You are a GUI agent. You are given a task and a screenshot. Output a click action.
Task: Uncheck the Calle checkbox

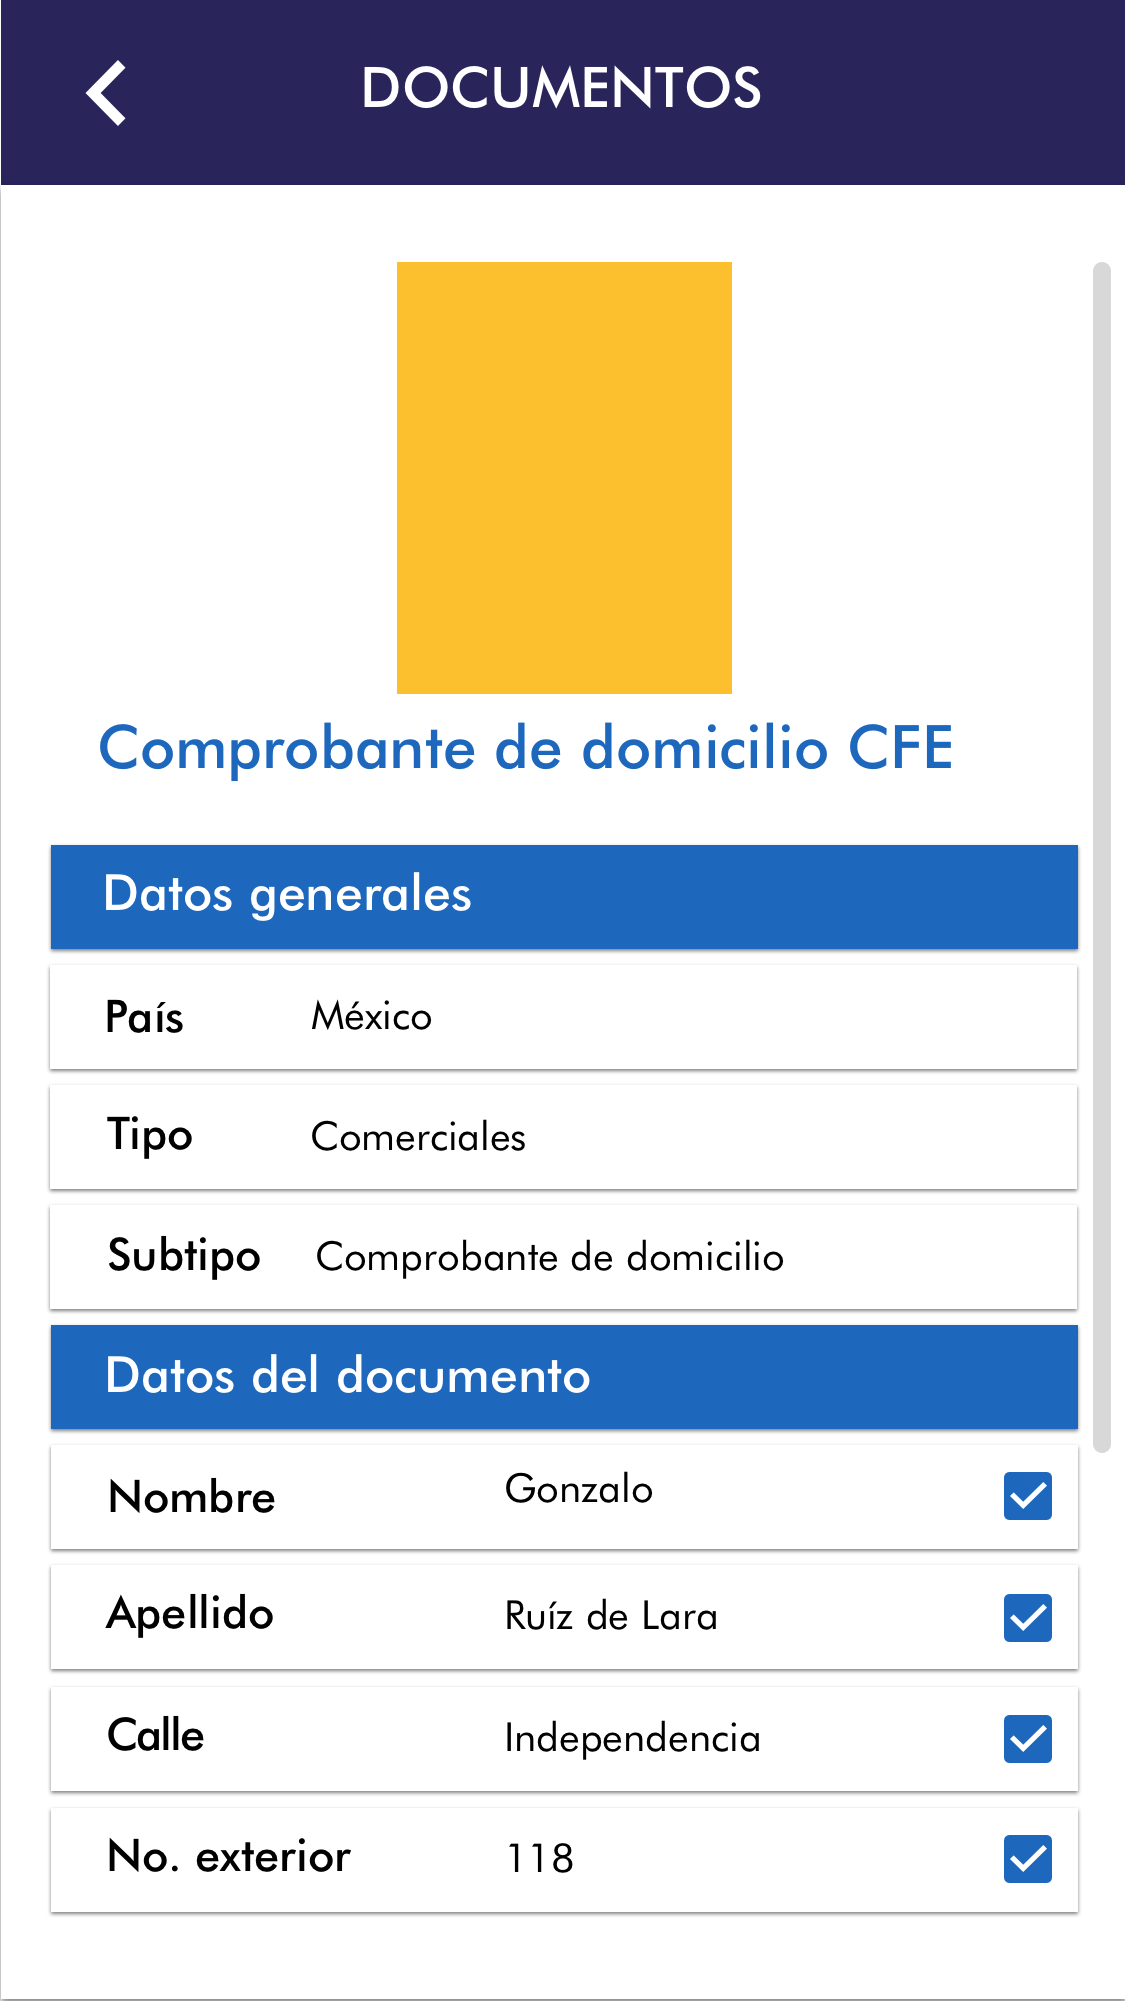click(1027, 1739)
